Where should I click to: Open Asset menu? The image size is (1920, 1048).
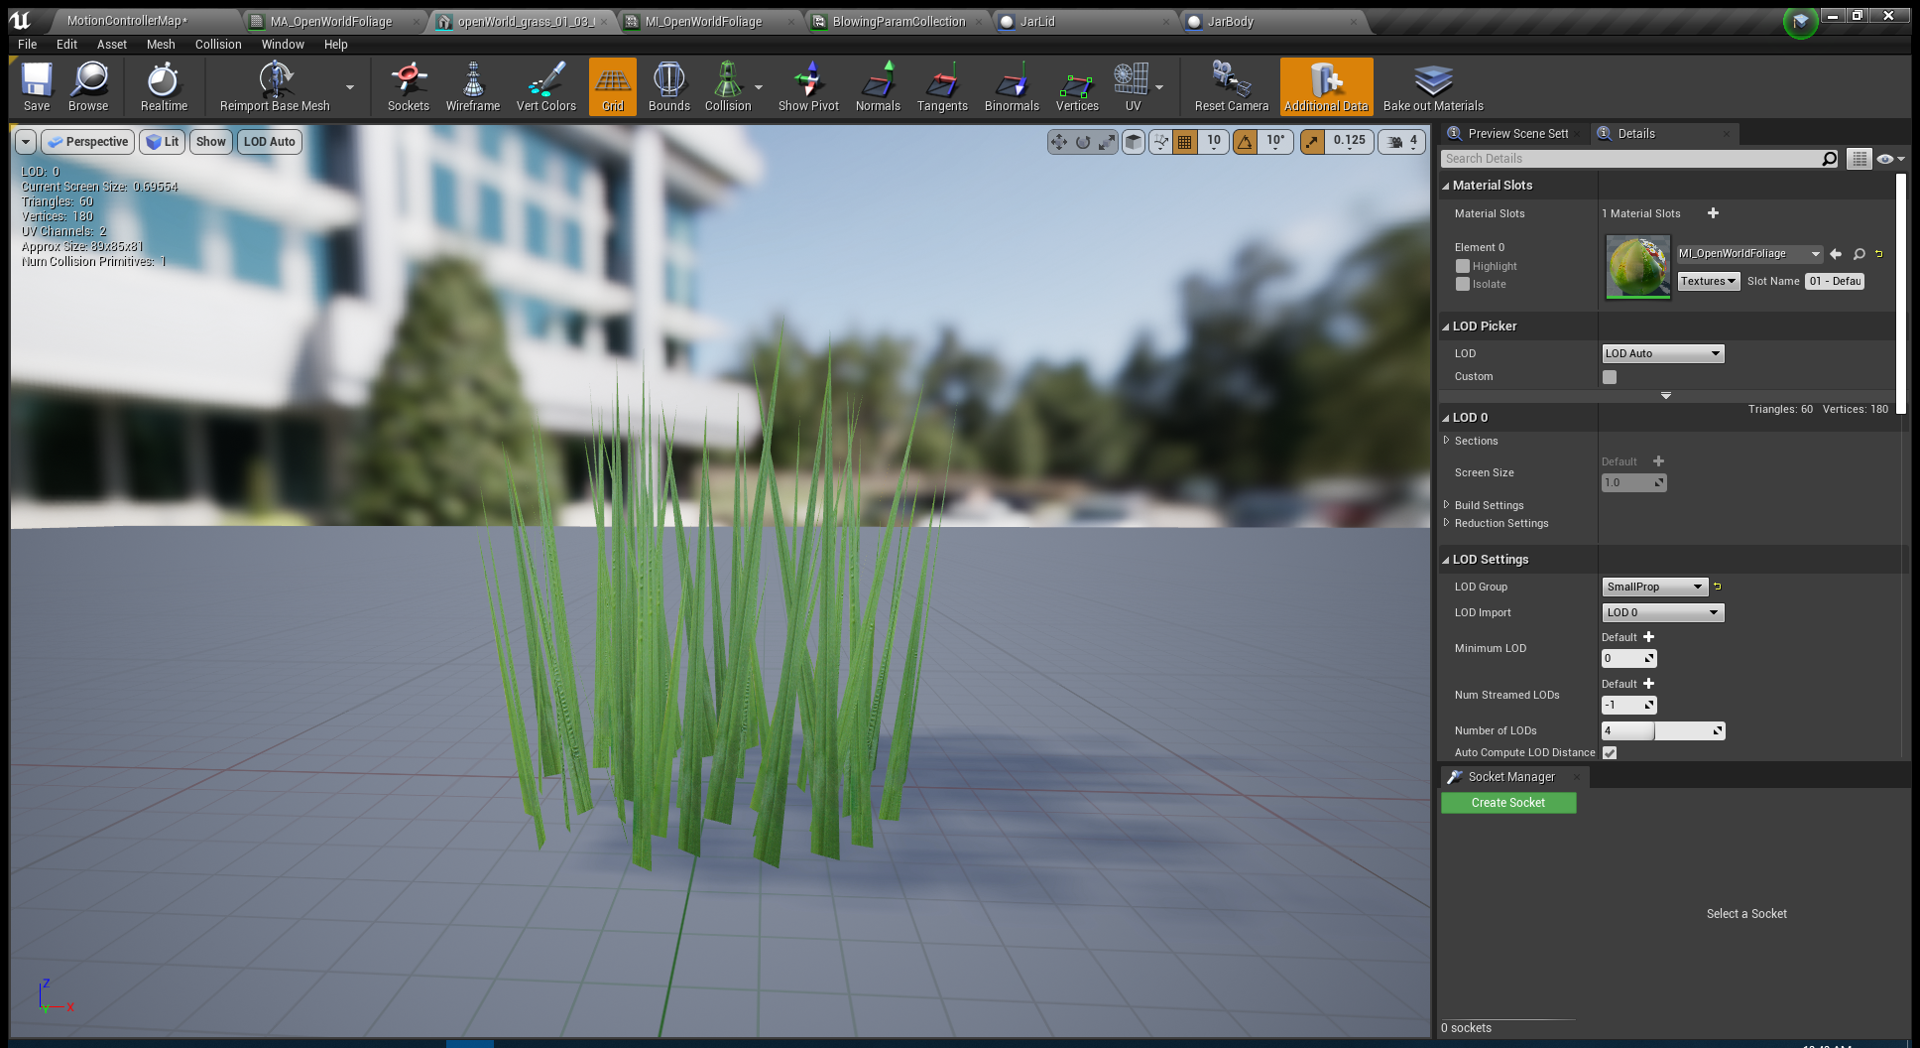[x=112, y=44]
